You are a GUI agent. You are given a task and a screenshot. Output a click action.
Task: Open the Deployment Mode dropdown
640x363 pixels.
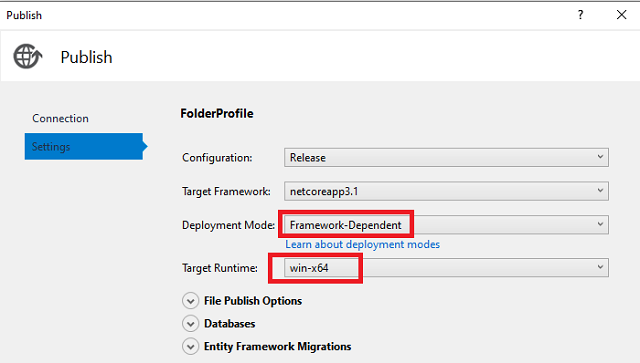tap(446, 225)
